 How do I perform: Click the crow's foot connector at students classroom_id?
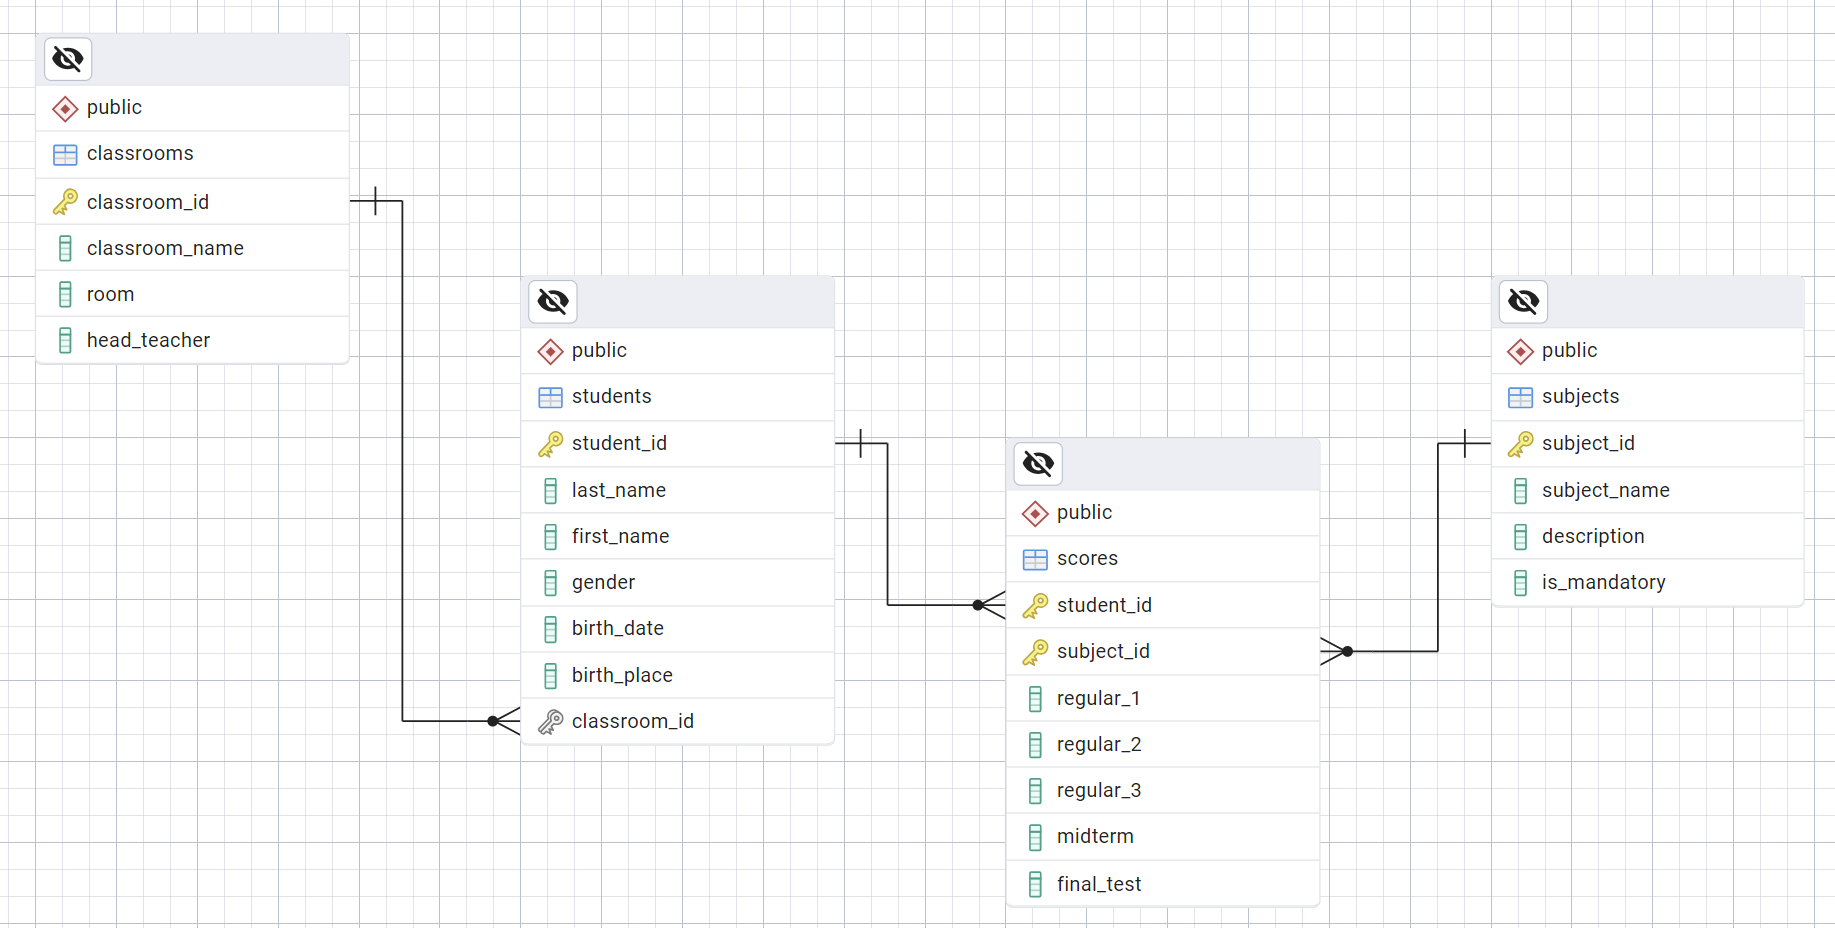click(x=505, y=721)
